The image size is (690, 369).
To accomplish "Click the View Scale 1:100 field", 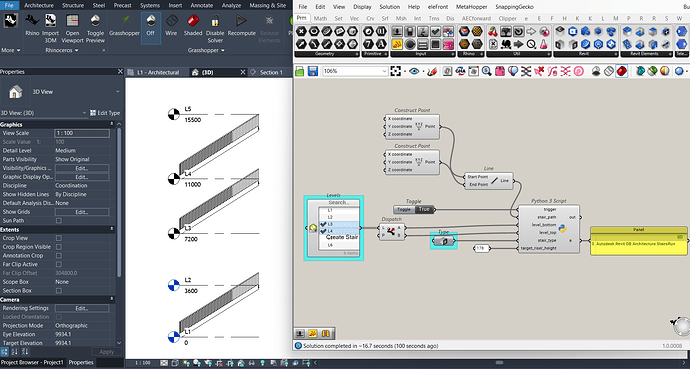I will (x=82, y=133).
